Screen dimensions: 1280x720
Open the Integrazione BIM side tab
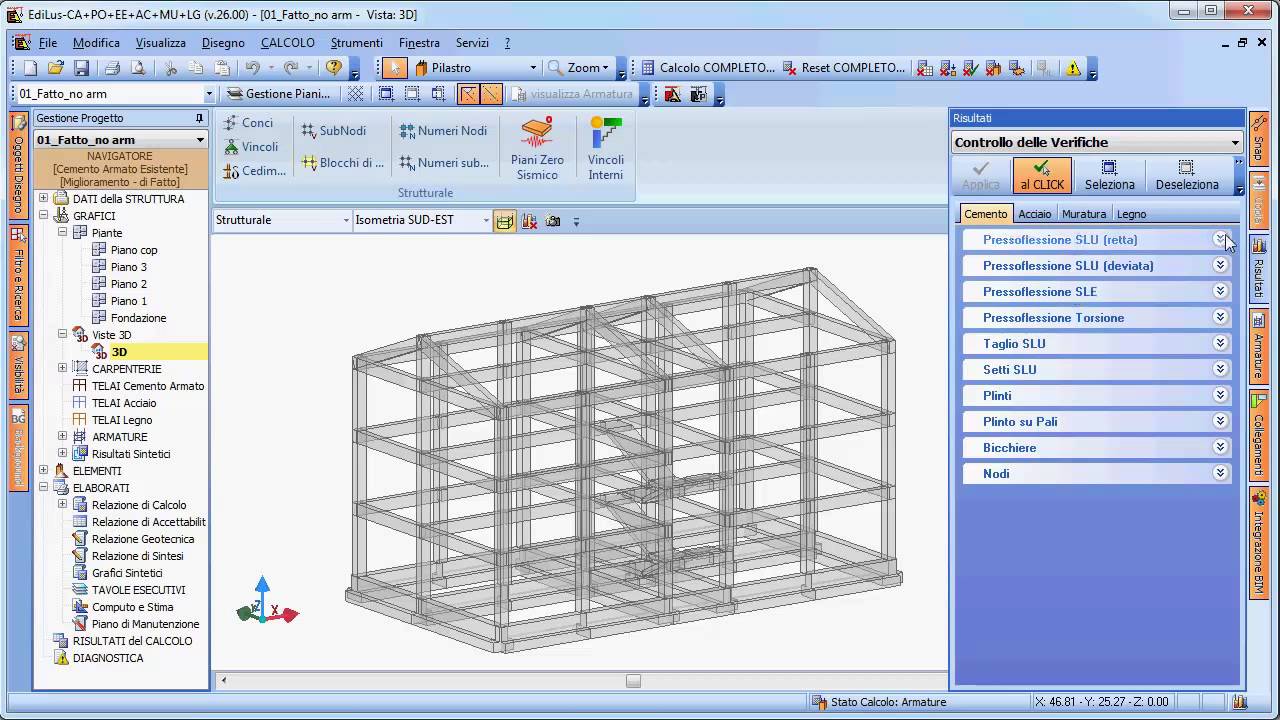[1259, 541]
